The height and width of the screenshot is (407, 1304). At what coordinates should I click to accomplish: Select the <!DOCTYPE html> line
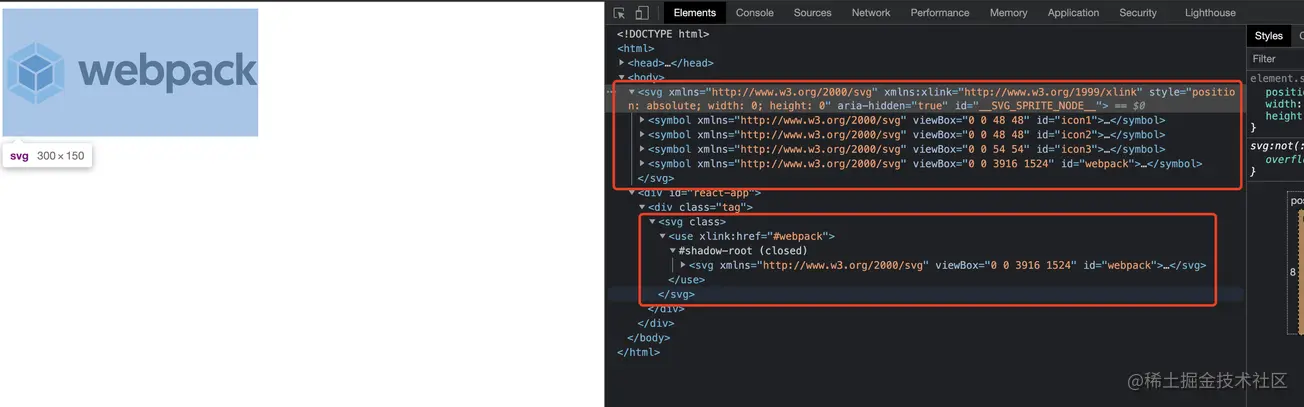click(x=663, y=34)
